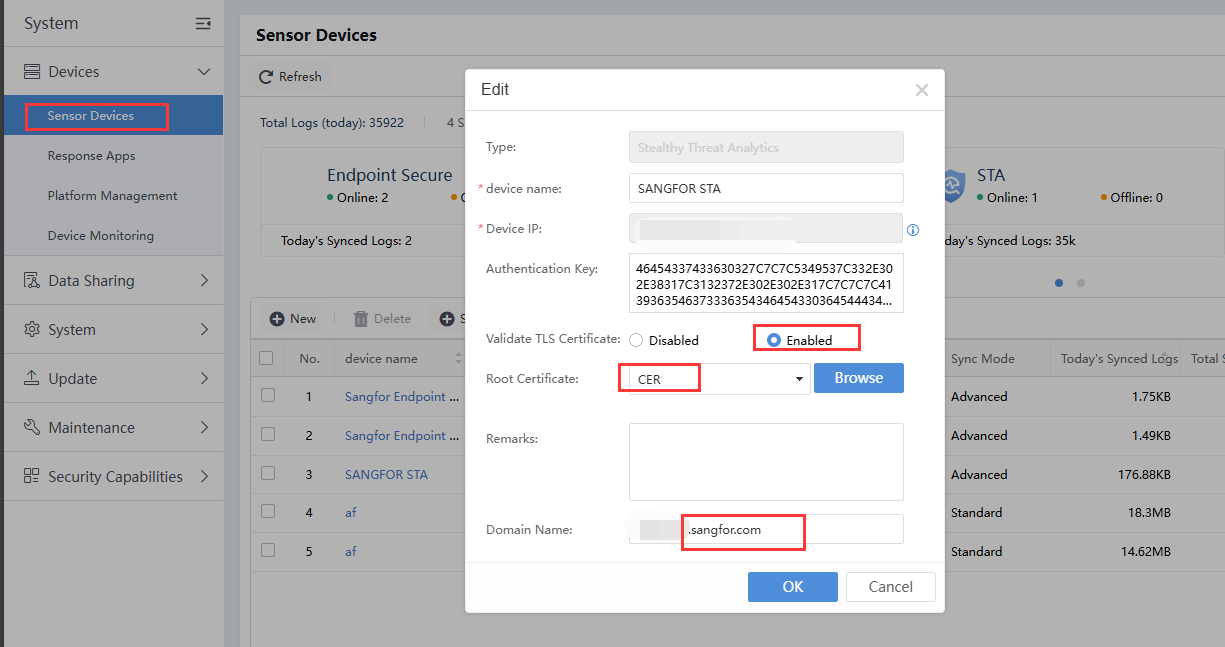
Task: Click the info icon beside Device IP
Action: pos(912,230)
